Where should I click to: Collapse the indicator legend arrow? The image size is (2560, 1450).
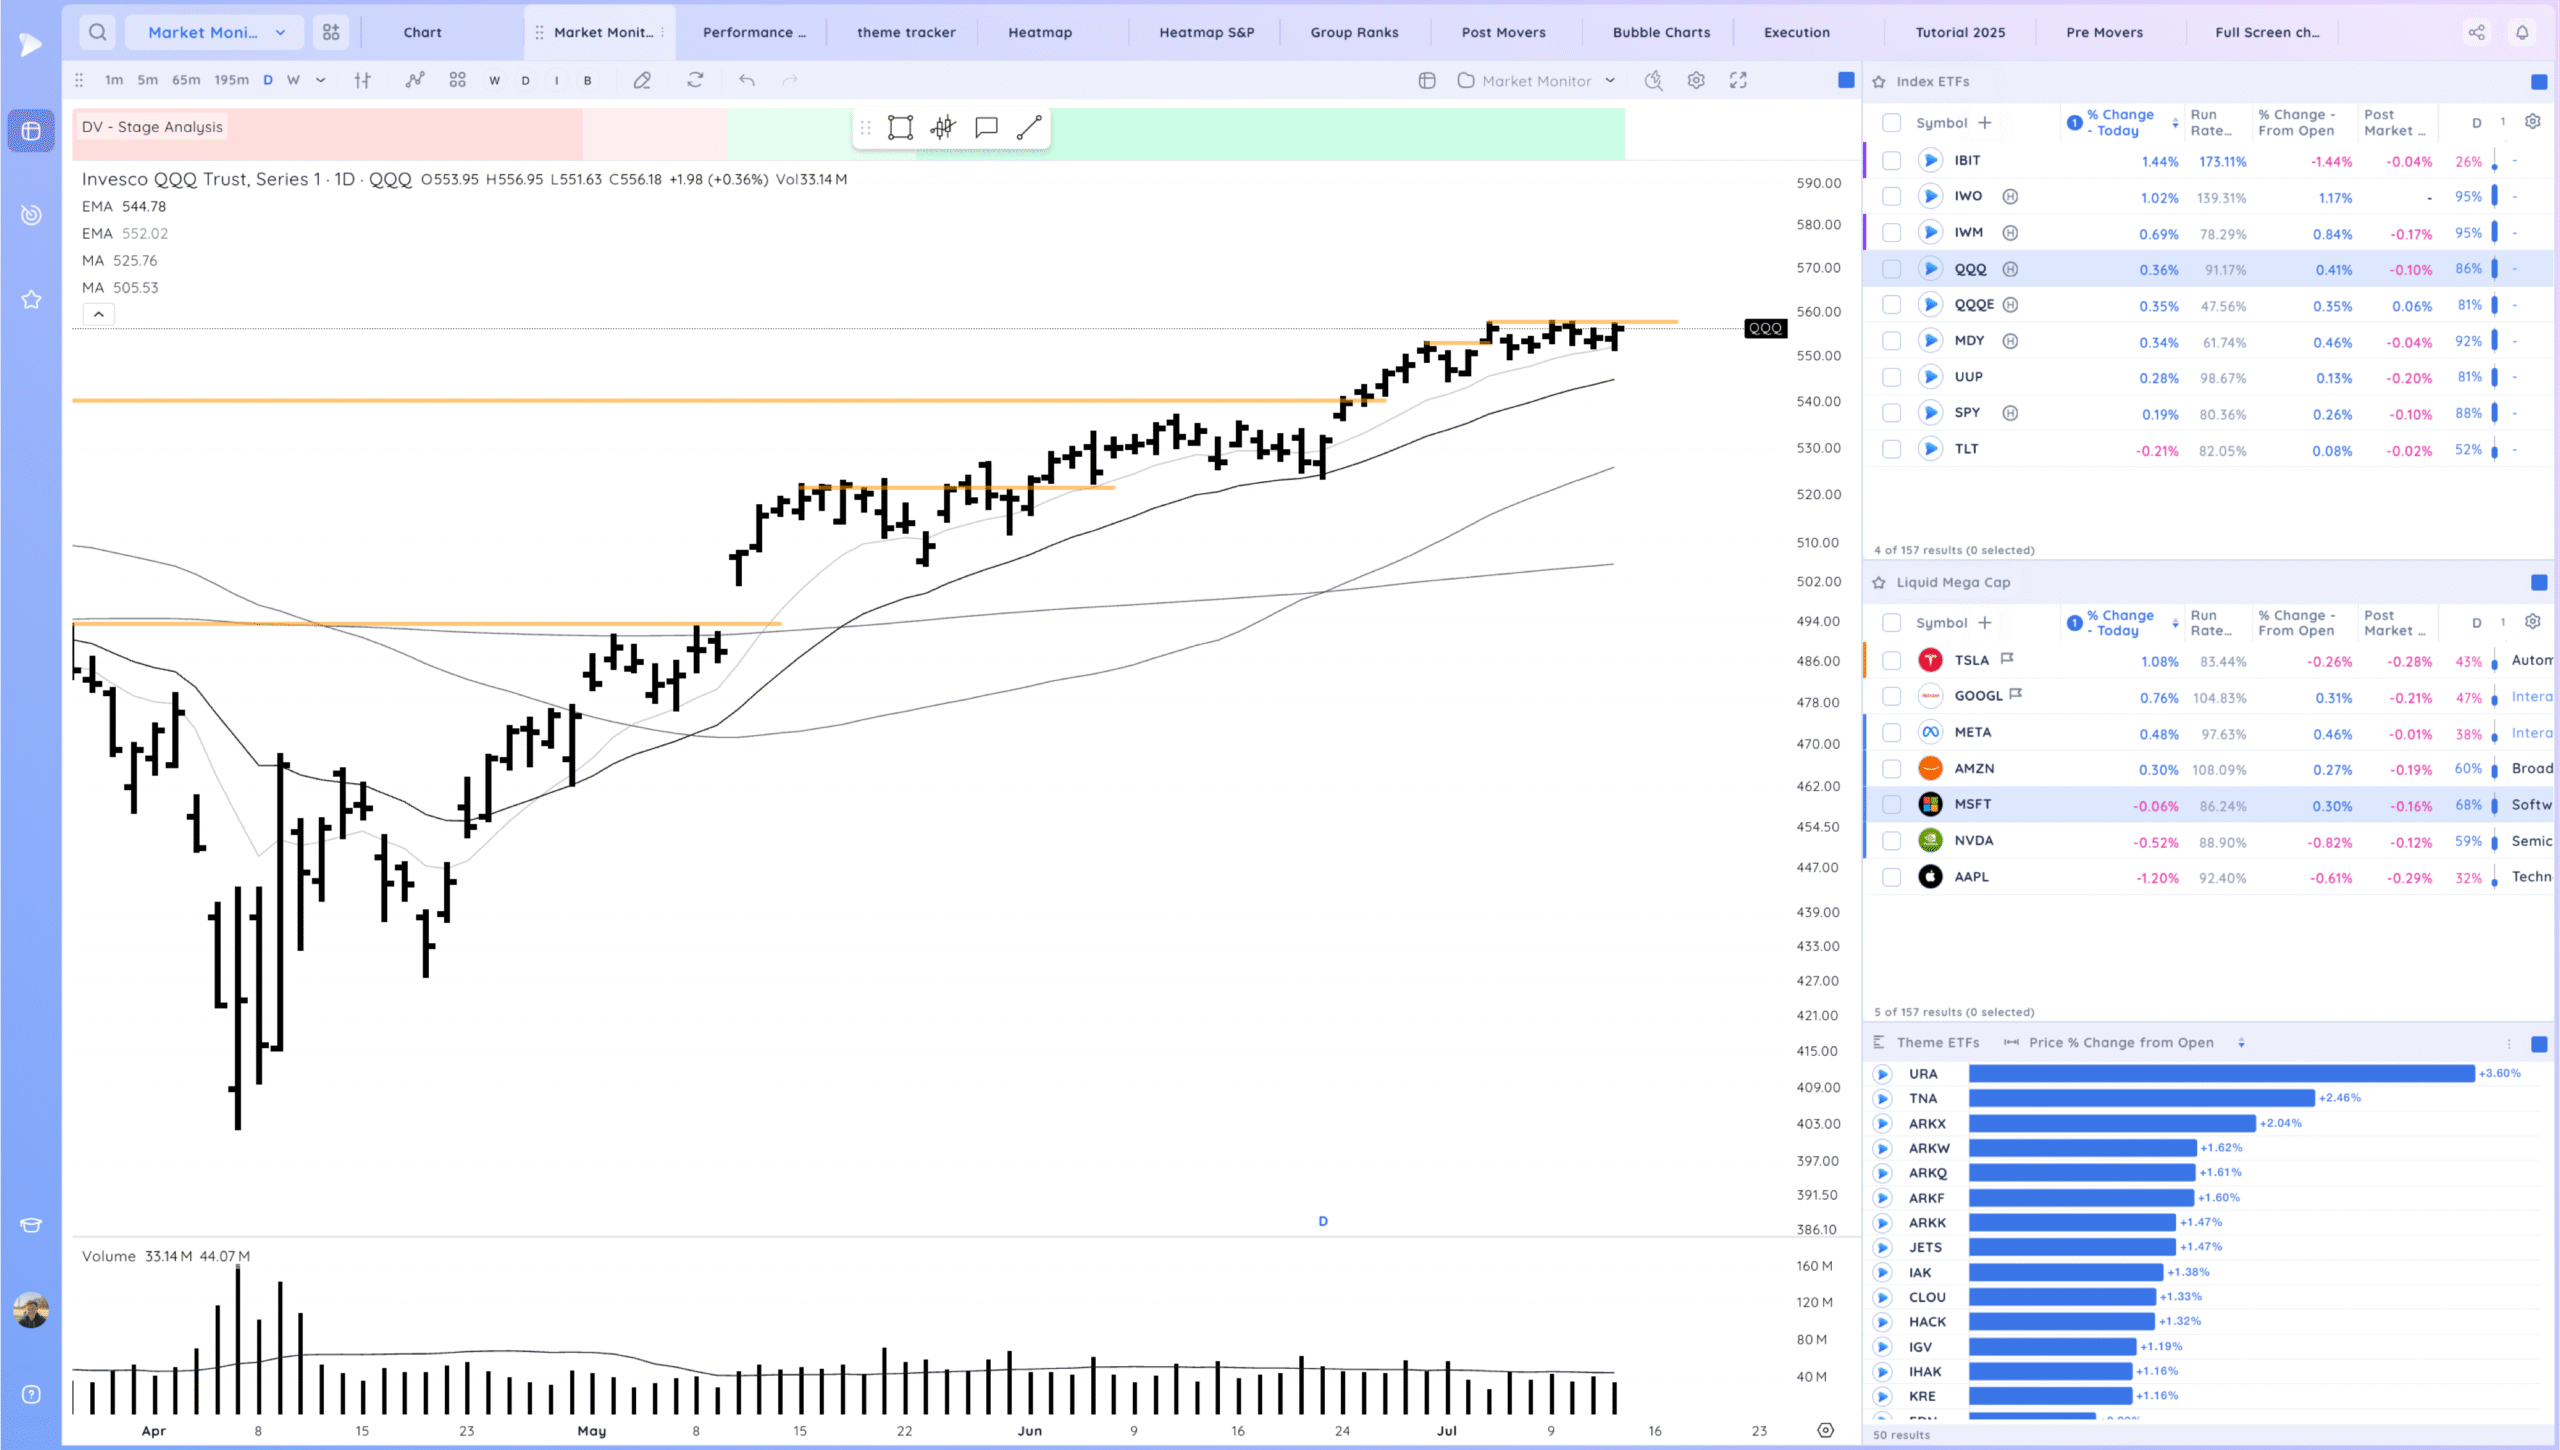[x=98, y=314]
